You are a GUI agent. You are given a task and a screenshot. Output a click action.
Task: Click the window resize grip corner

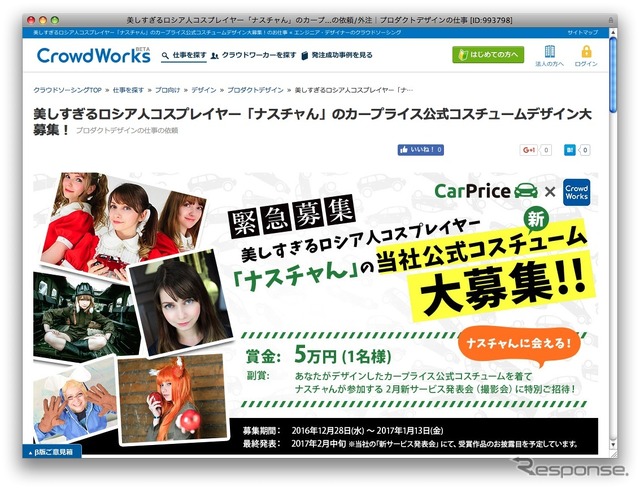pyautogui.click(x=613, y=453)
